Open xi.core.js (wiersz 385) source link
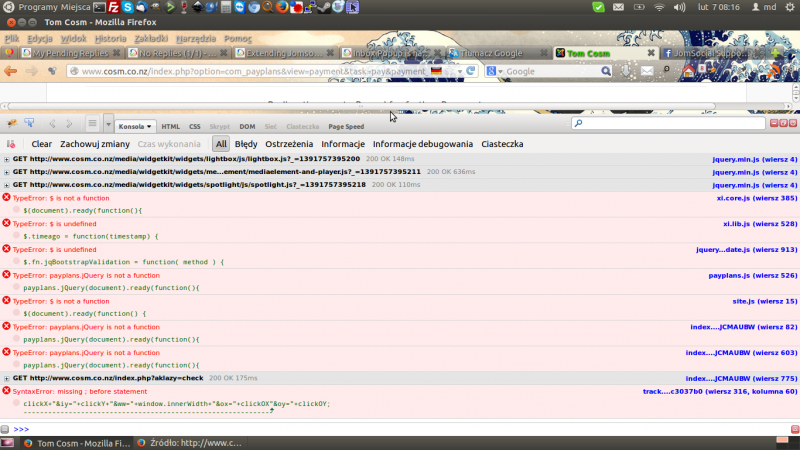800x450 pixels. [757, 198]
